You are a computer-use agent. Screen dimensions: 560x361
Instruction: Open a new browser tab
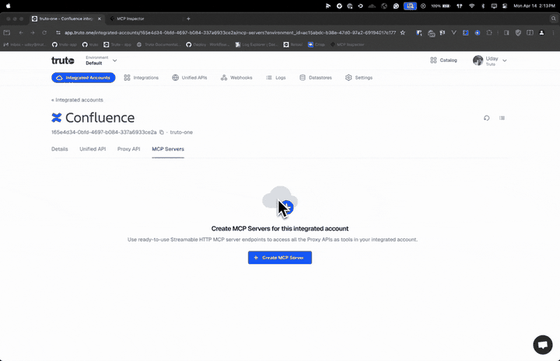(189, 19)
